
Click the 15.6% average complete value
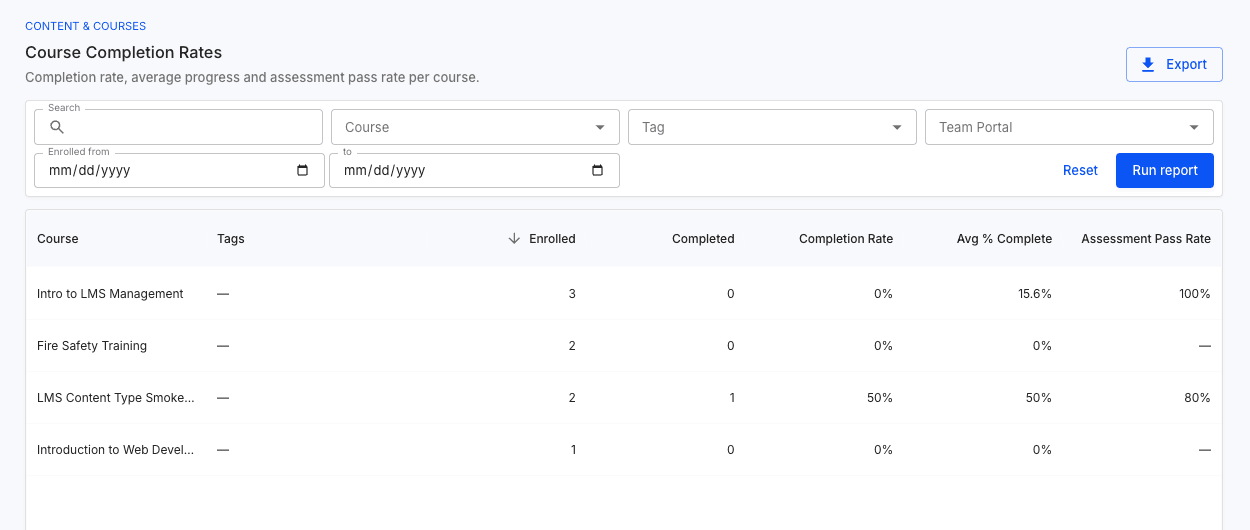tap(1035, 294)
